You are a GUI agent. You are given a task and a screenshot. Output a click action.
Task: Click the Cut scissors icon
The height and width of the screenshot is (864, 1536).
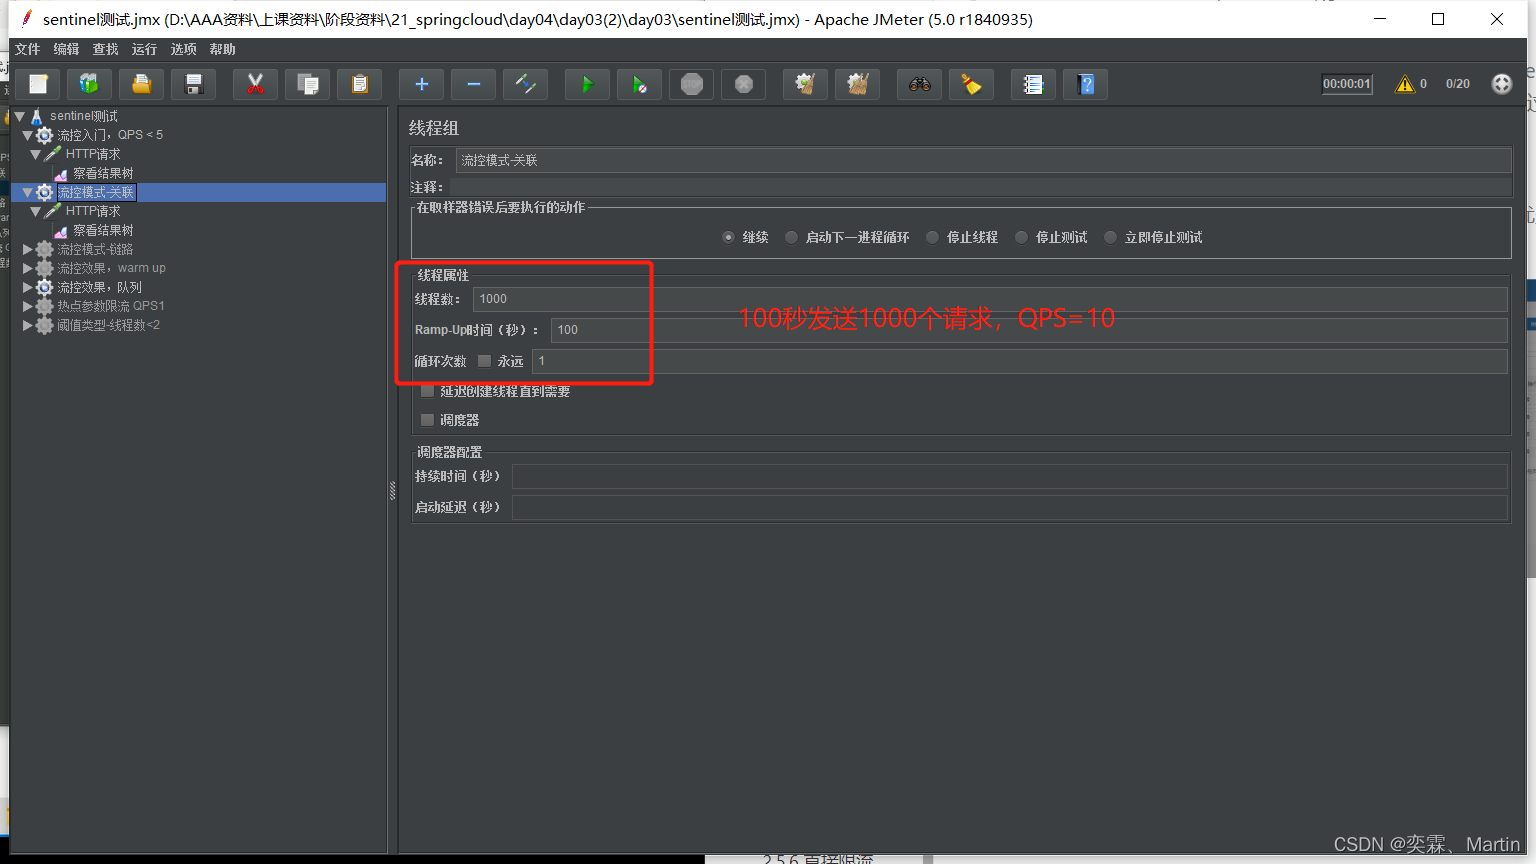[x=255, y=85]
